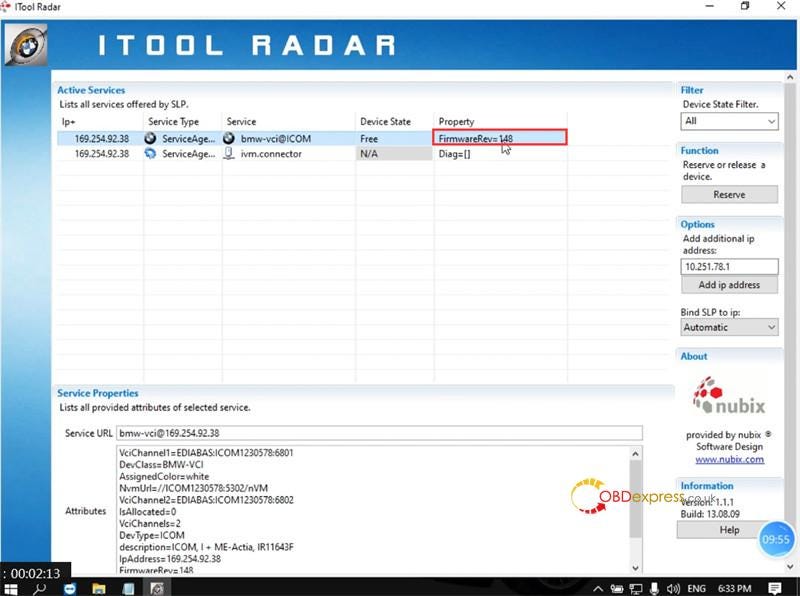Click main window scrollbar up arrow
800x596 pixels.
click(x=790, y=77)
